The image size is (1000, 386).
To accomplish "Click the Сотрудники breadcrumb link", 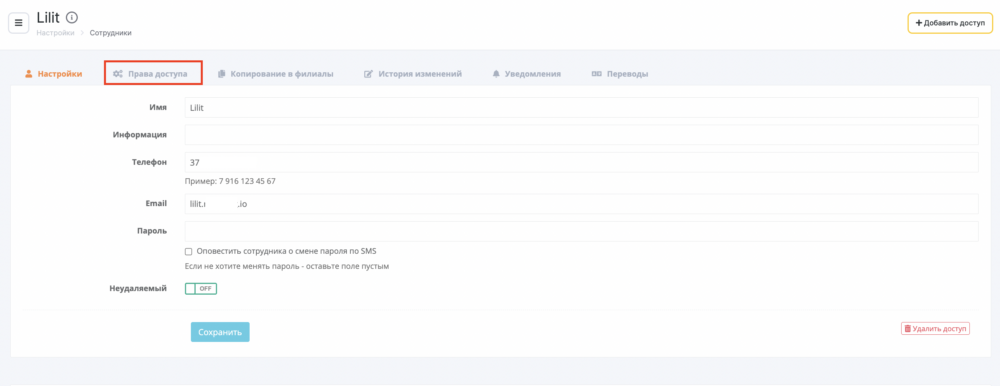I will point(111,33).
